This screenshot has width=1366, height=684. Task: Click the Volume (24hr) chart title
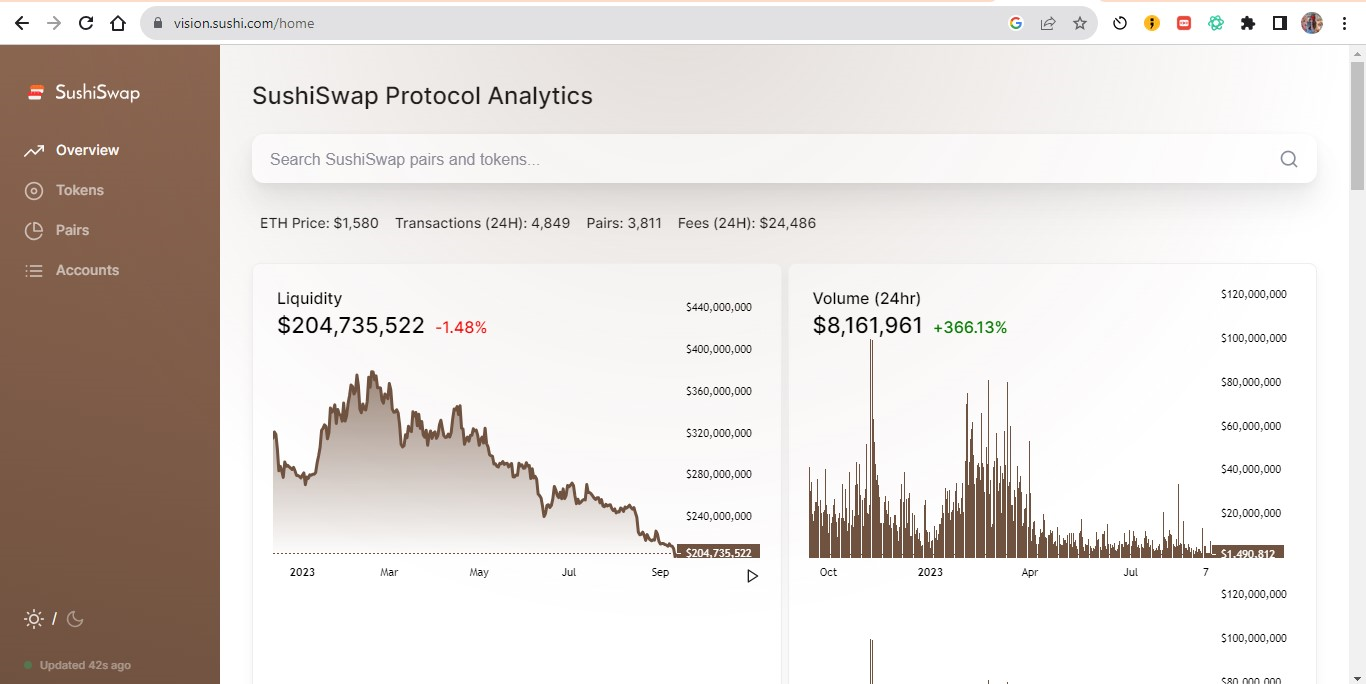point(867,298)
